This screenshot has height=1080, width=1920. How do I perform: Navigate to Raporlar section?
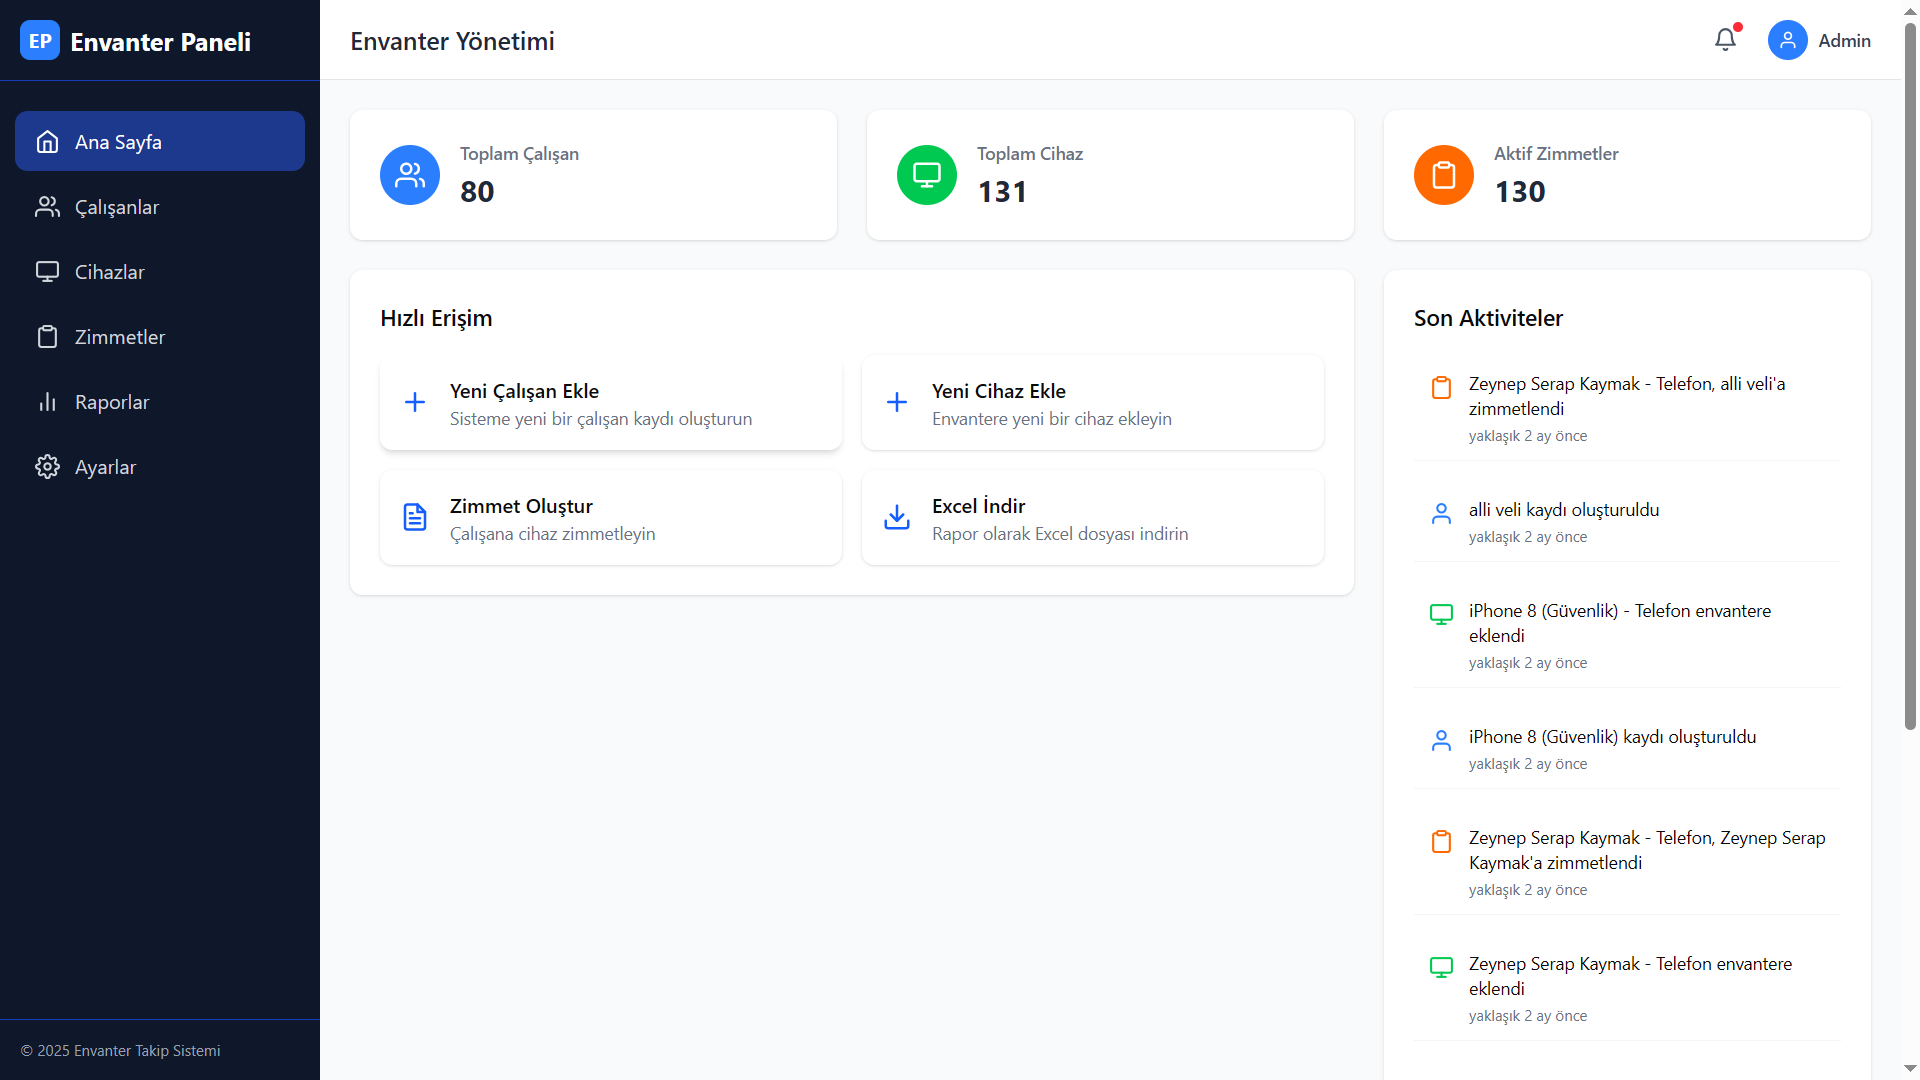pos(112,402)
